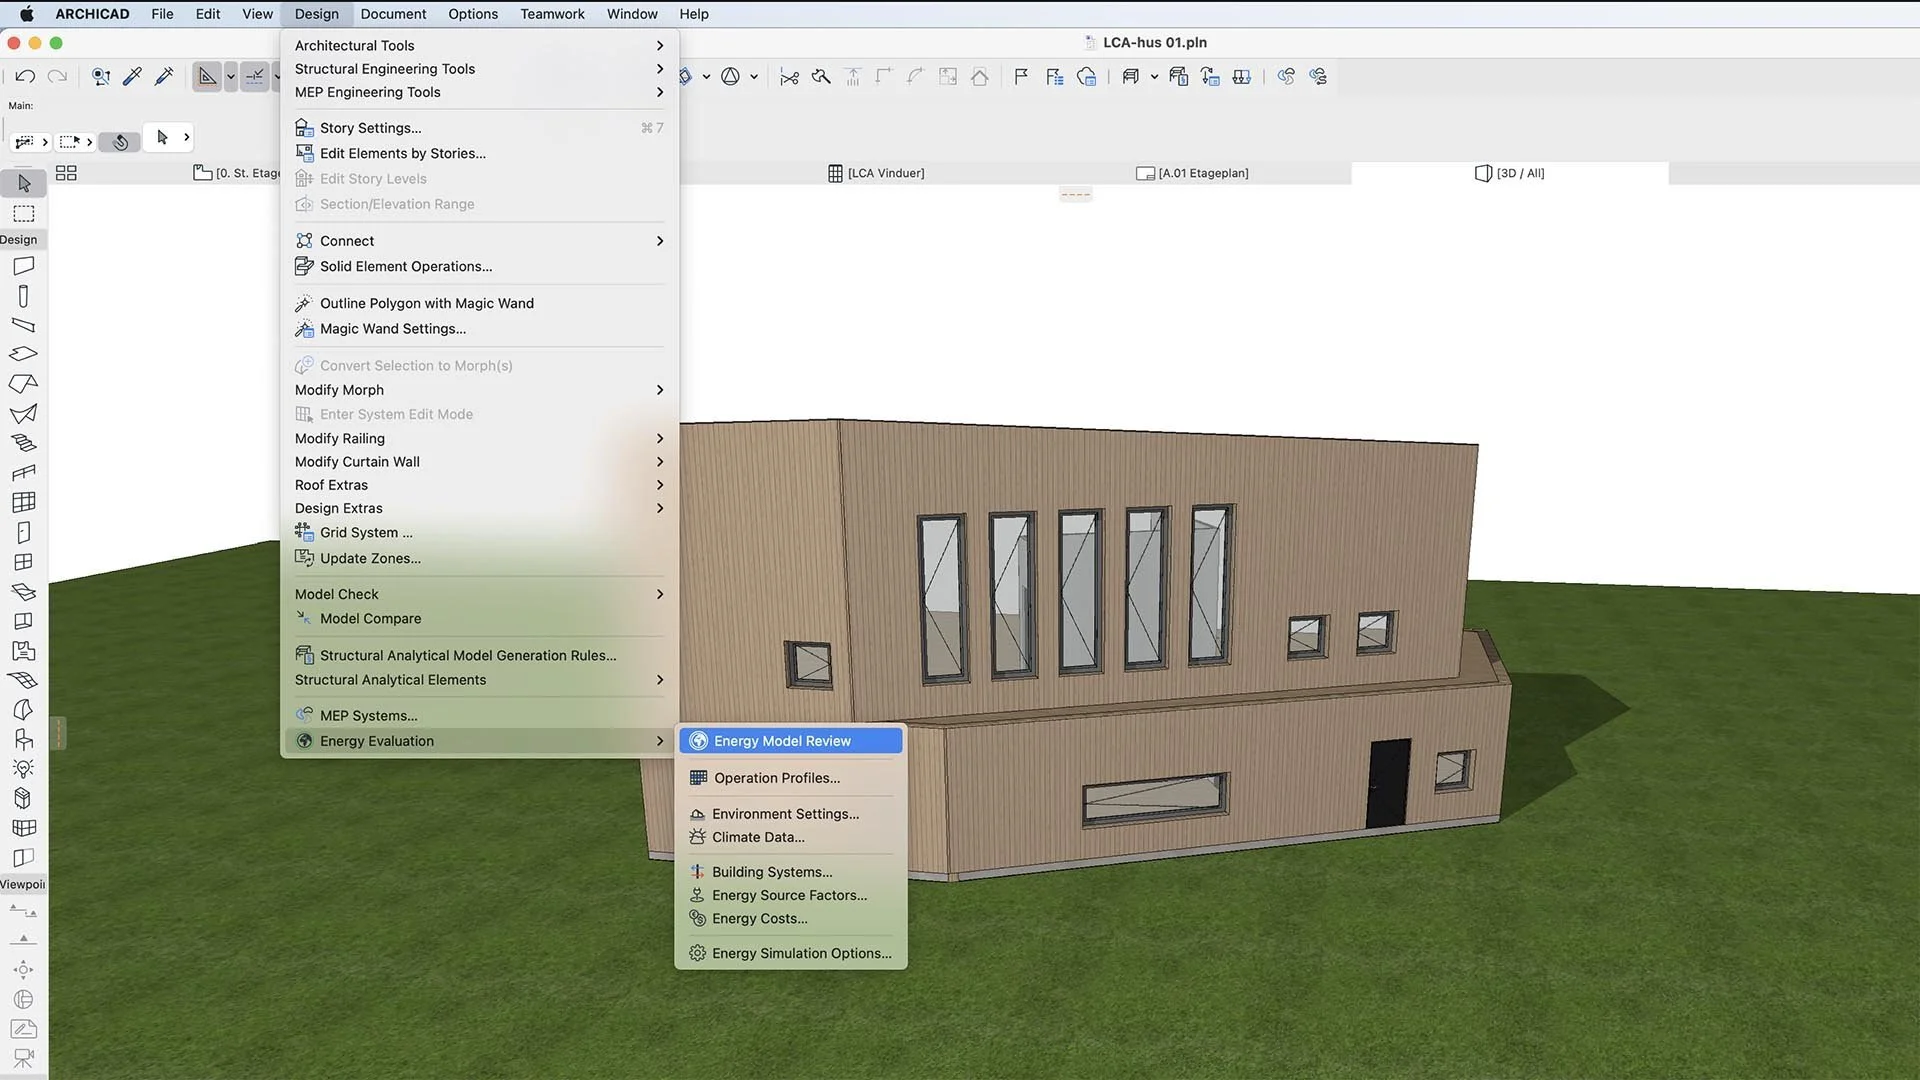Select the eyedropper Pick Up Parameters tool

[x=132, y=77]
